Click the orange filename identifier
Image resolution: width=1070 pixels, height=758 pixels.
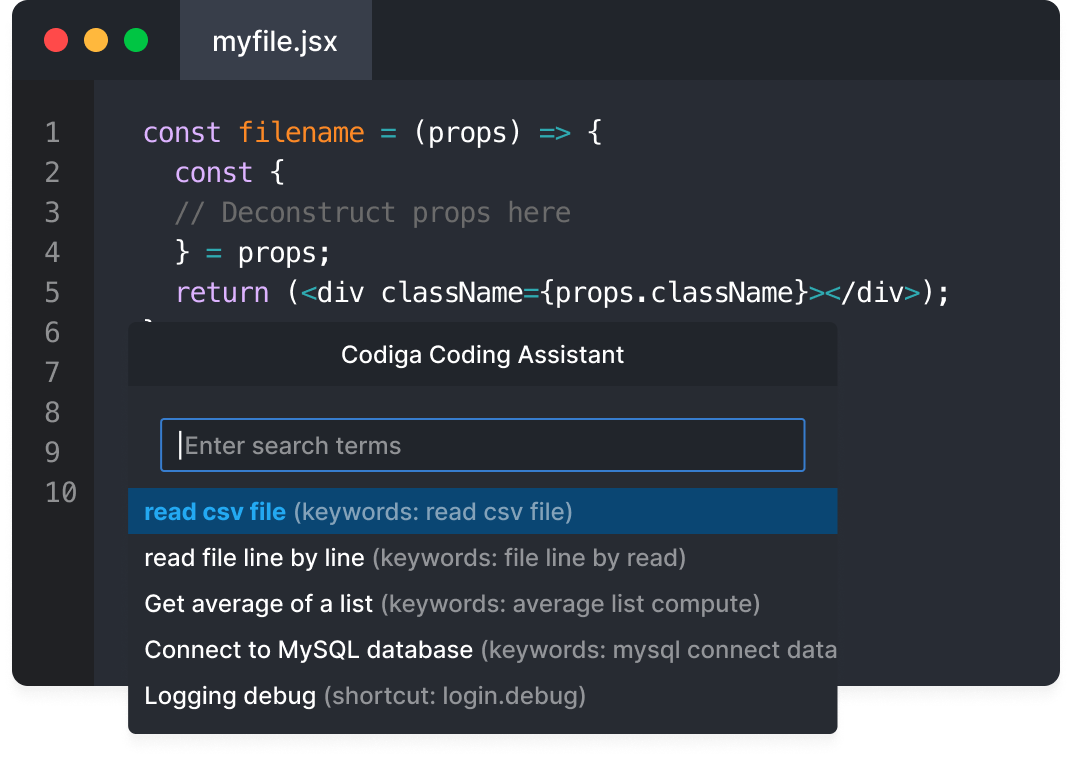click(301, 132)
